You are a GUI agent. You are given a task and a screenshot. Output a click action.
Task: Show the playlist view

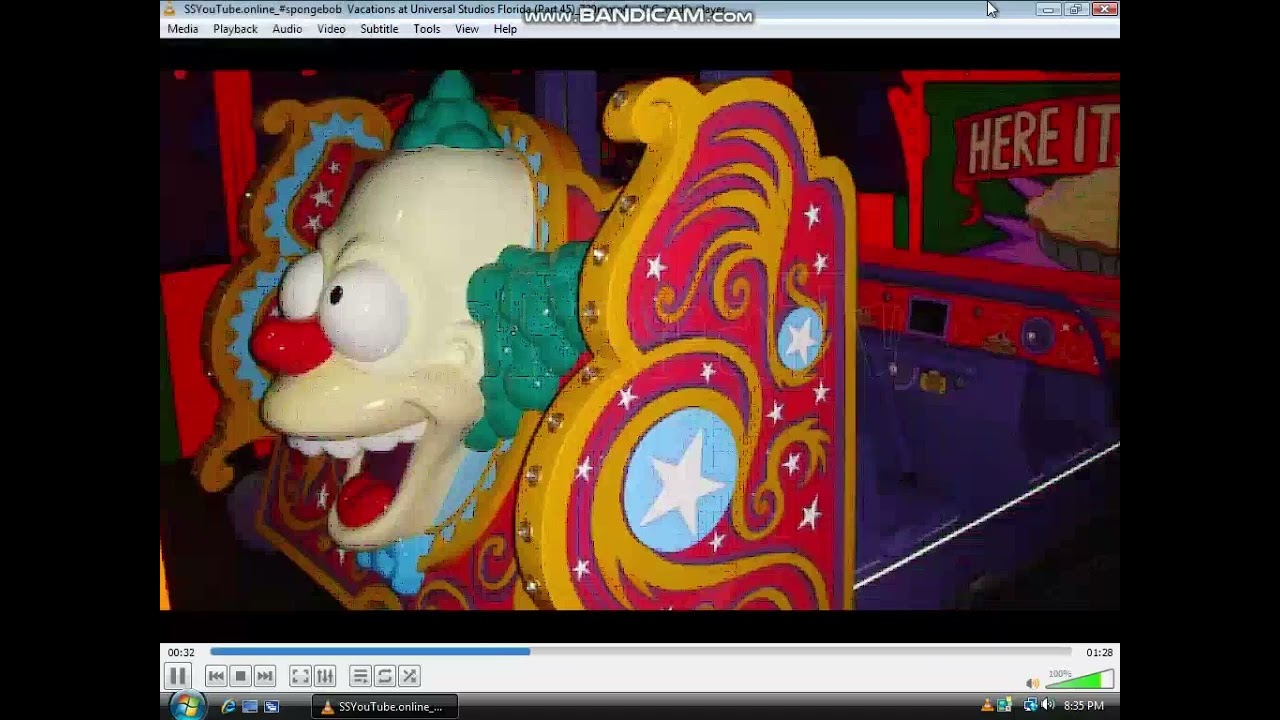tap(360, 677)
